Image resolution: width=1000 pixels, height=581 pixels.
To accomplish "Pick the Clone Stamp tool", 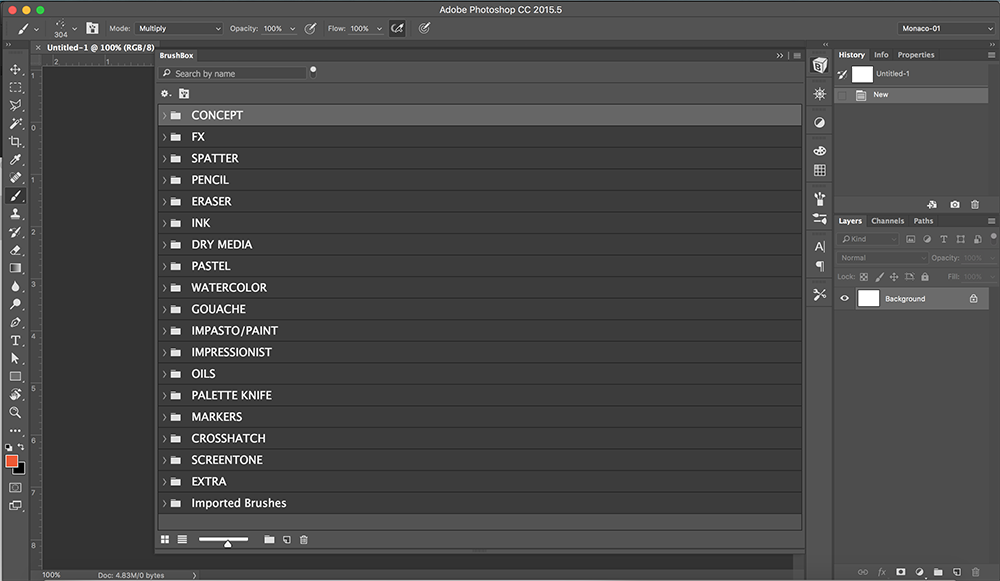I will pyautogui.click(x=15, y=214).
